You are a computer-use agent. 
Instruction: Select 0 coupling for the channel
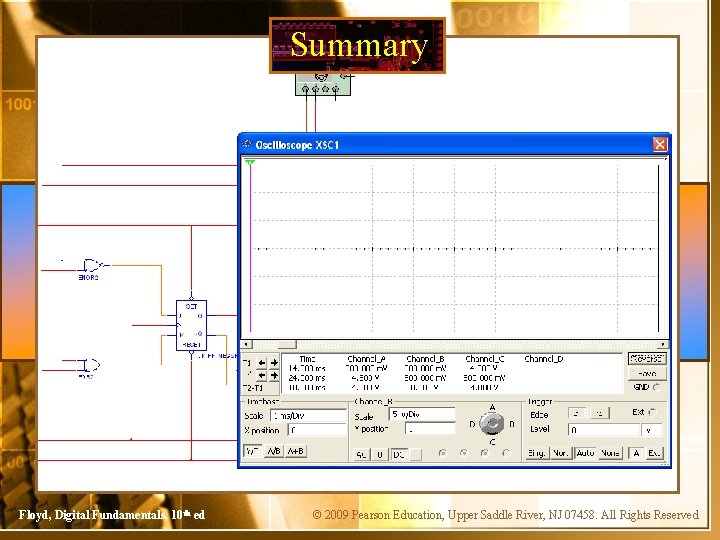[x=380, y=454]
